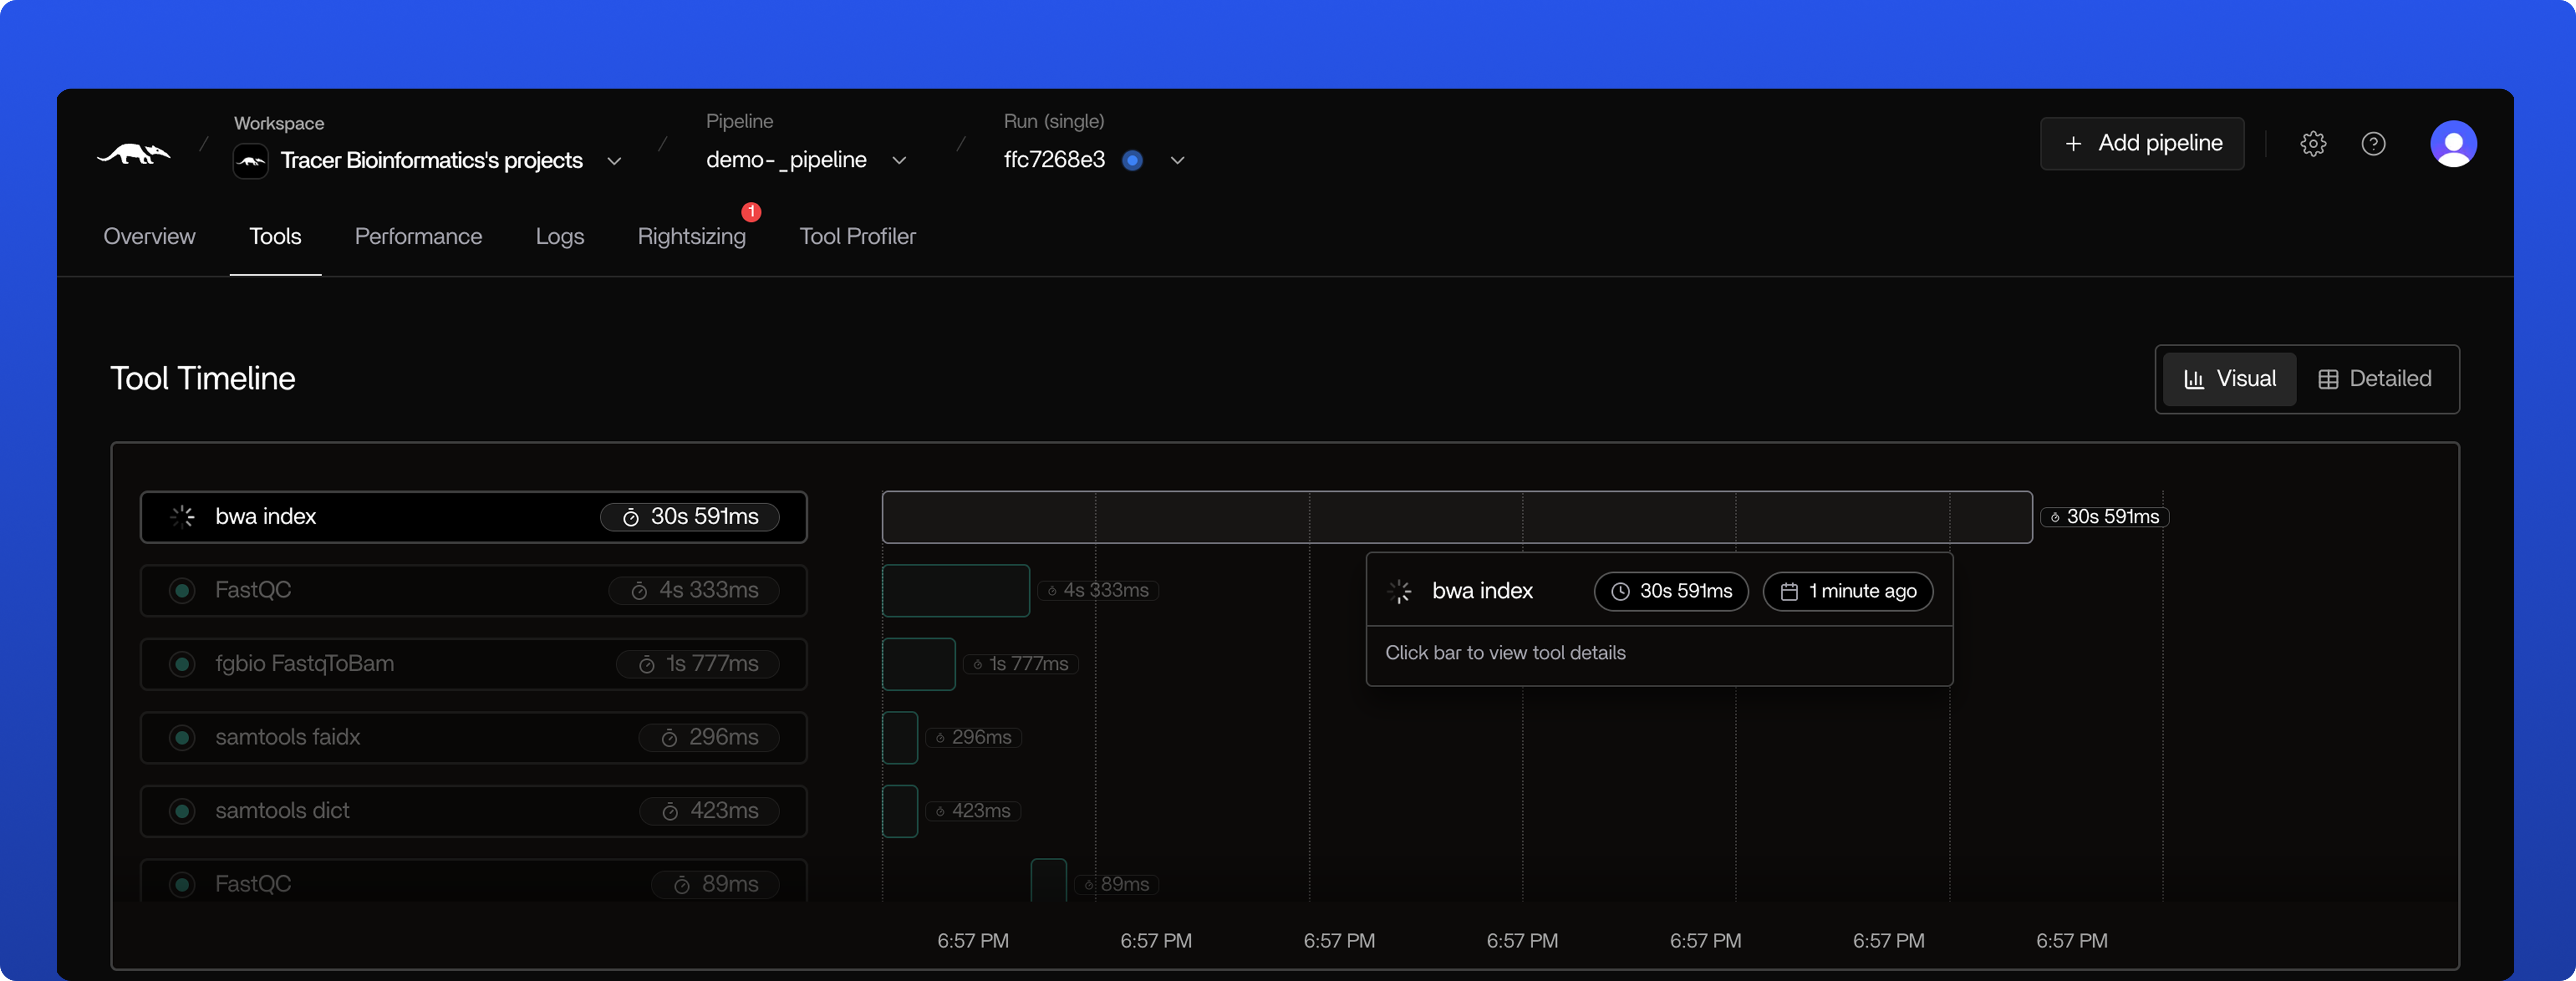Expand the demo-_pipeline dropdown chevron
Viewport: 2576px width, 981px height.
tap(899, 160)
